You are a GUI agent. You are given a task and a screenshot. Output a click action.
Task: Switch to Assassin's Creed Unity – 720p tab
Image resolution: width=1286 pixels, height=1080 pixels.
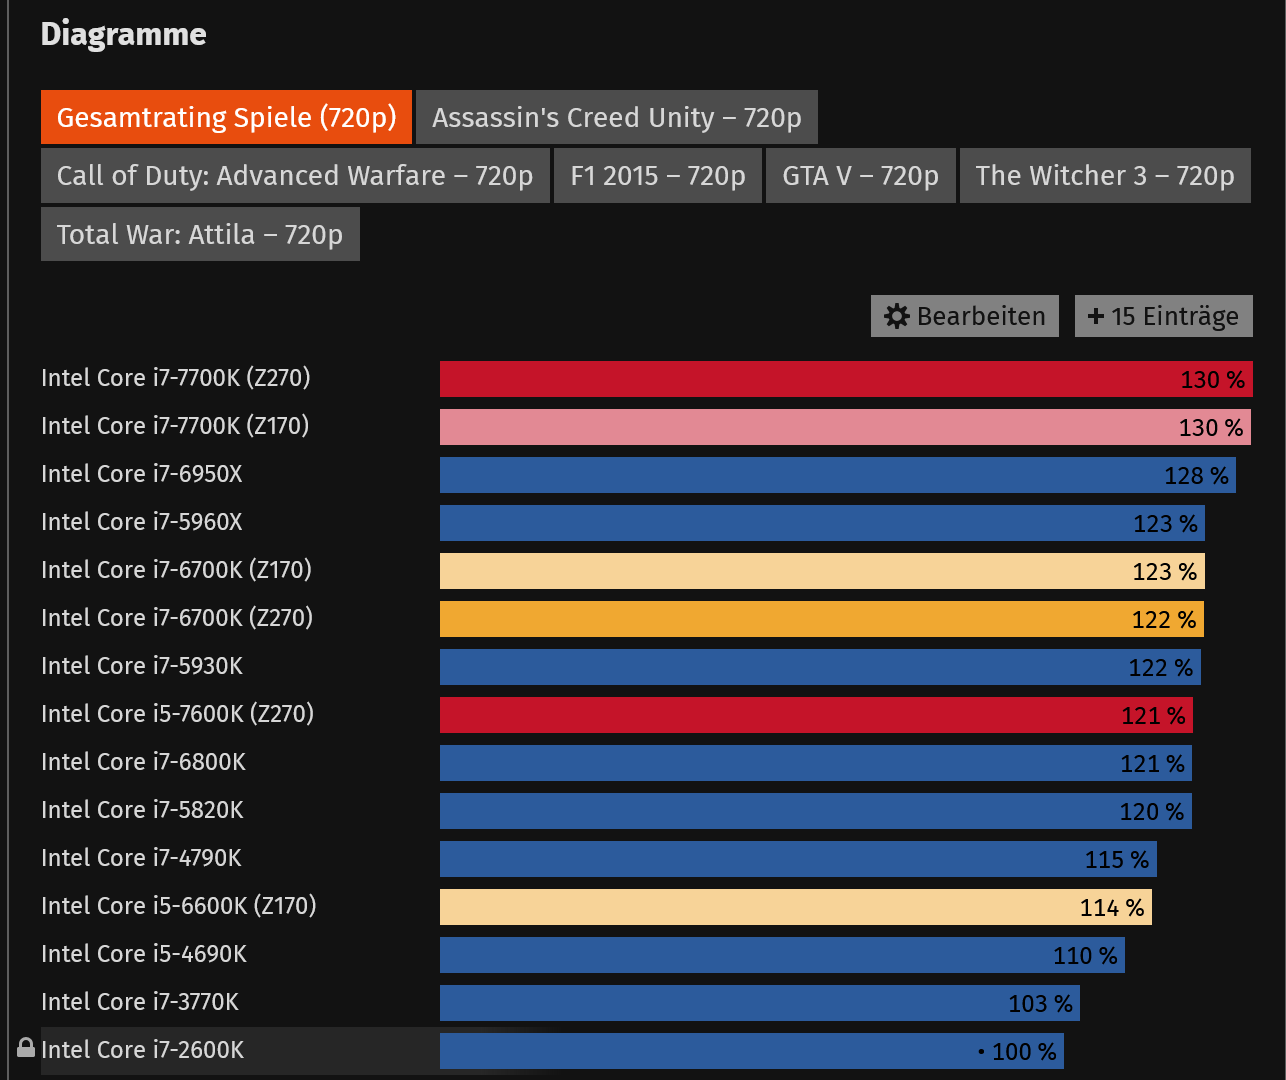pyautogui.click(x=617, y=117)
